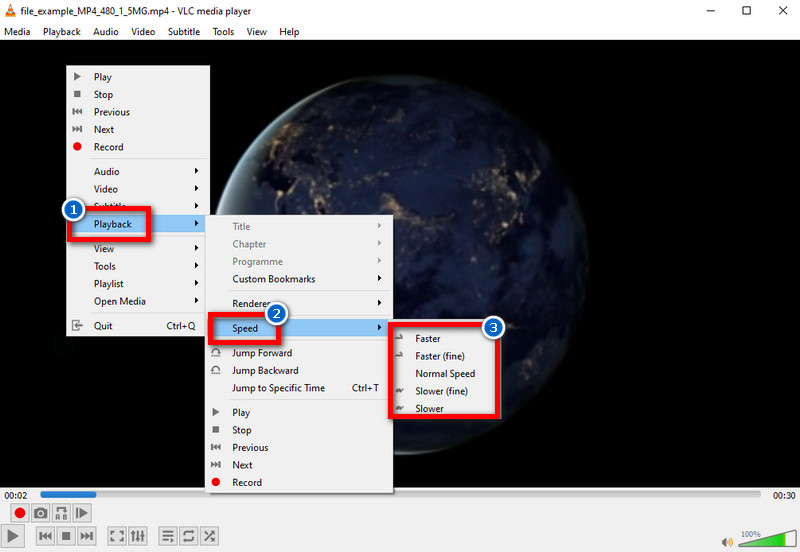The height and width of the screenshot is (552, 800).
Task: Show extended settings equalizer icon
Action: pyautogui.click(x=138, y=536)
